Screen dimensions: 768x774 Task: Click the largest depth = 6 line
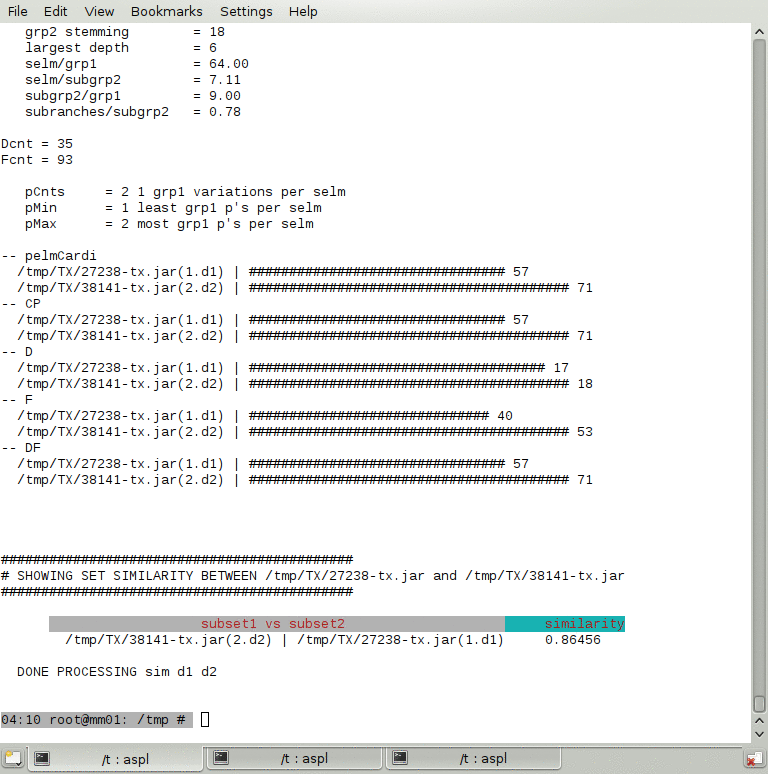[121, 48]
